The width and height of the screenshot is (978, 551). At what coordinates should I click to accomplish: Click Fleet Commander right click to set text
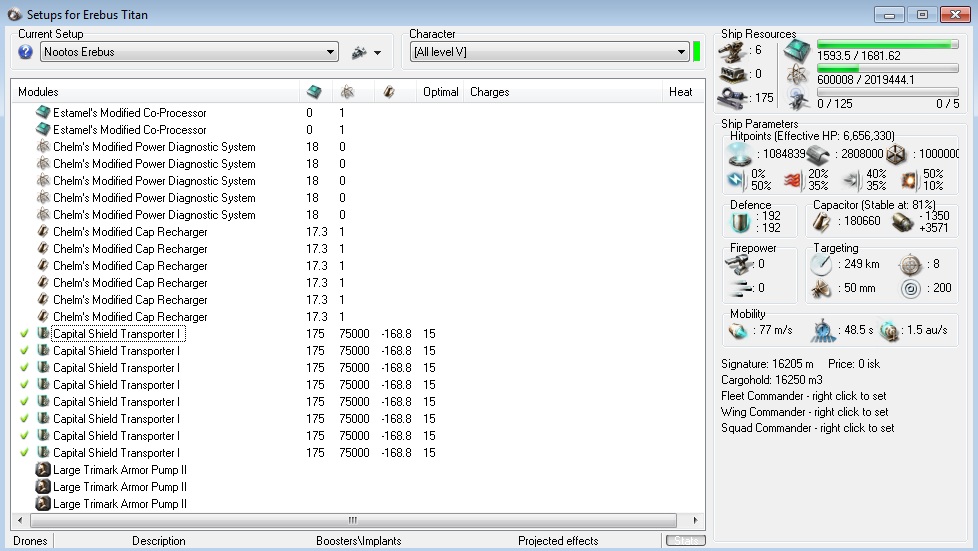807,396
